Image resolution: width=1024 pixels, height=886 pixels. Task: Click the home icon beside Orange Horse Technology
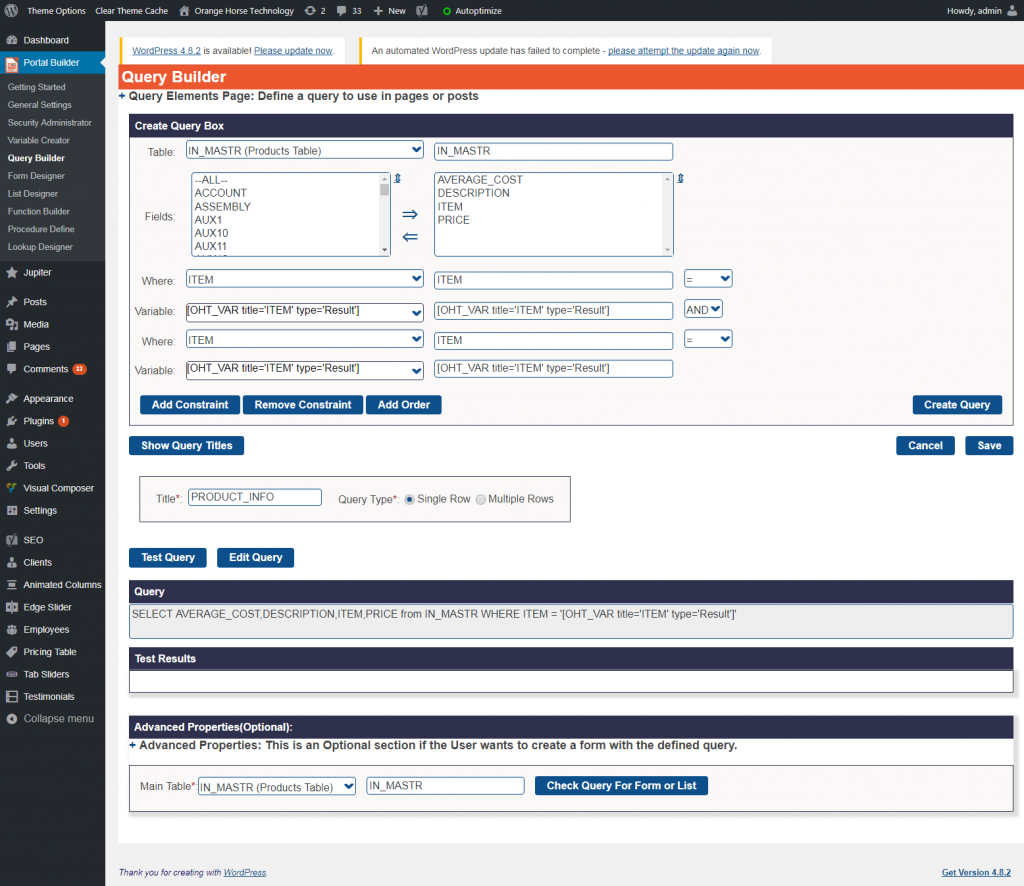pyautogui.click(x=184, y=10)
